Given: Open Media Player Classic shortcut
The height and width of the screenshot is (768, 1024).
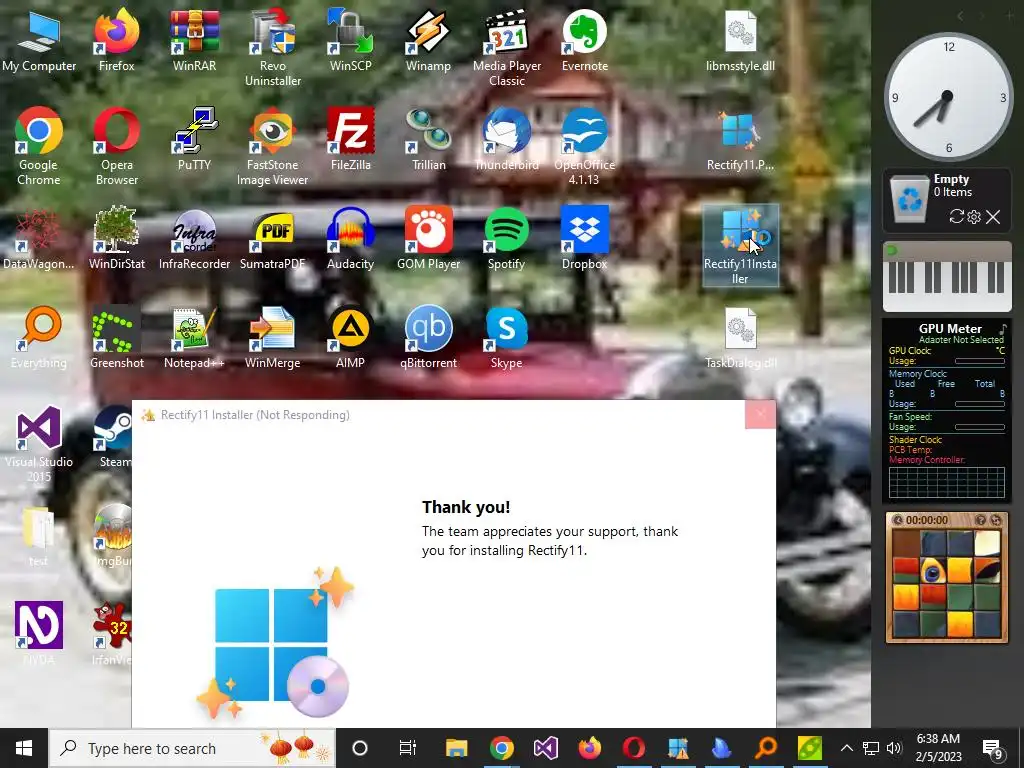Looking at the screenshot, I should [x=507, y=49].
